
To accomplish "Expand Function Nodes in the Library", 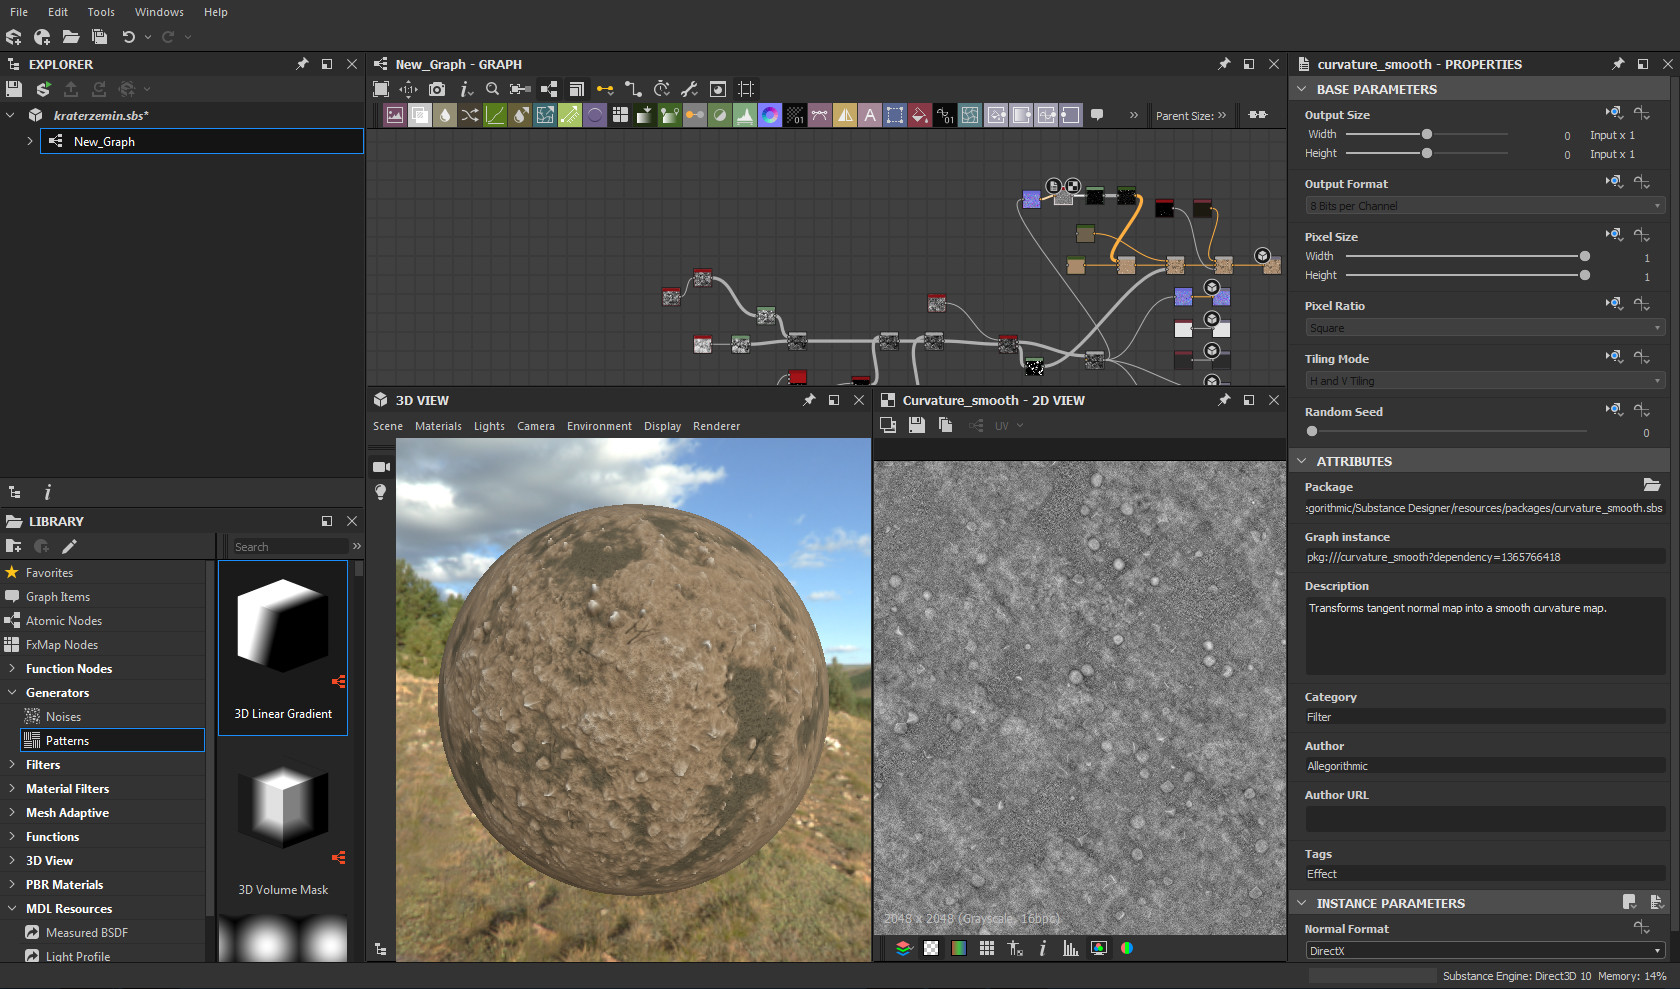I will 12,668.
